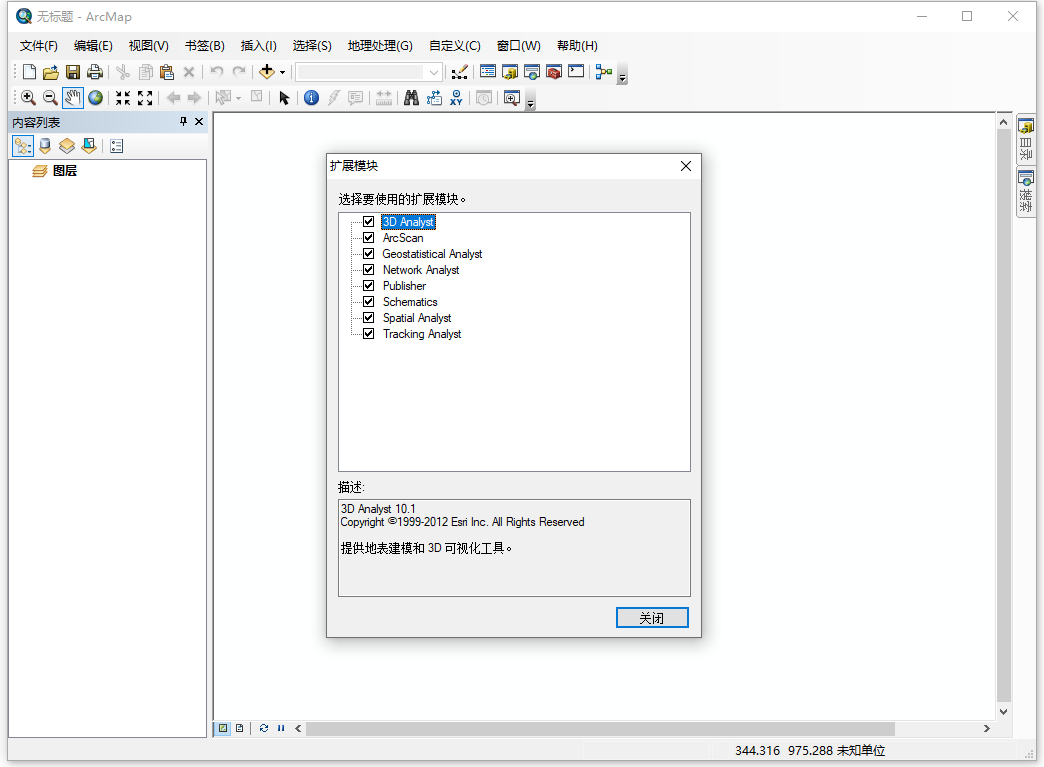Uncheck the ArcScan extension
The image size is (1044, 767).
point(368,238)
